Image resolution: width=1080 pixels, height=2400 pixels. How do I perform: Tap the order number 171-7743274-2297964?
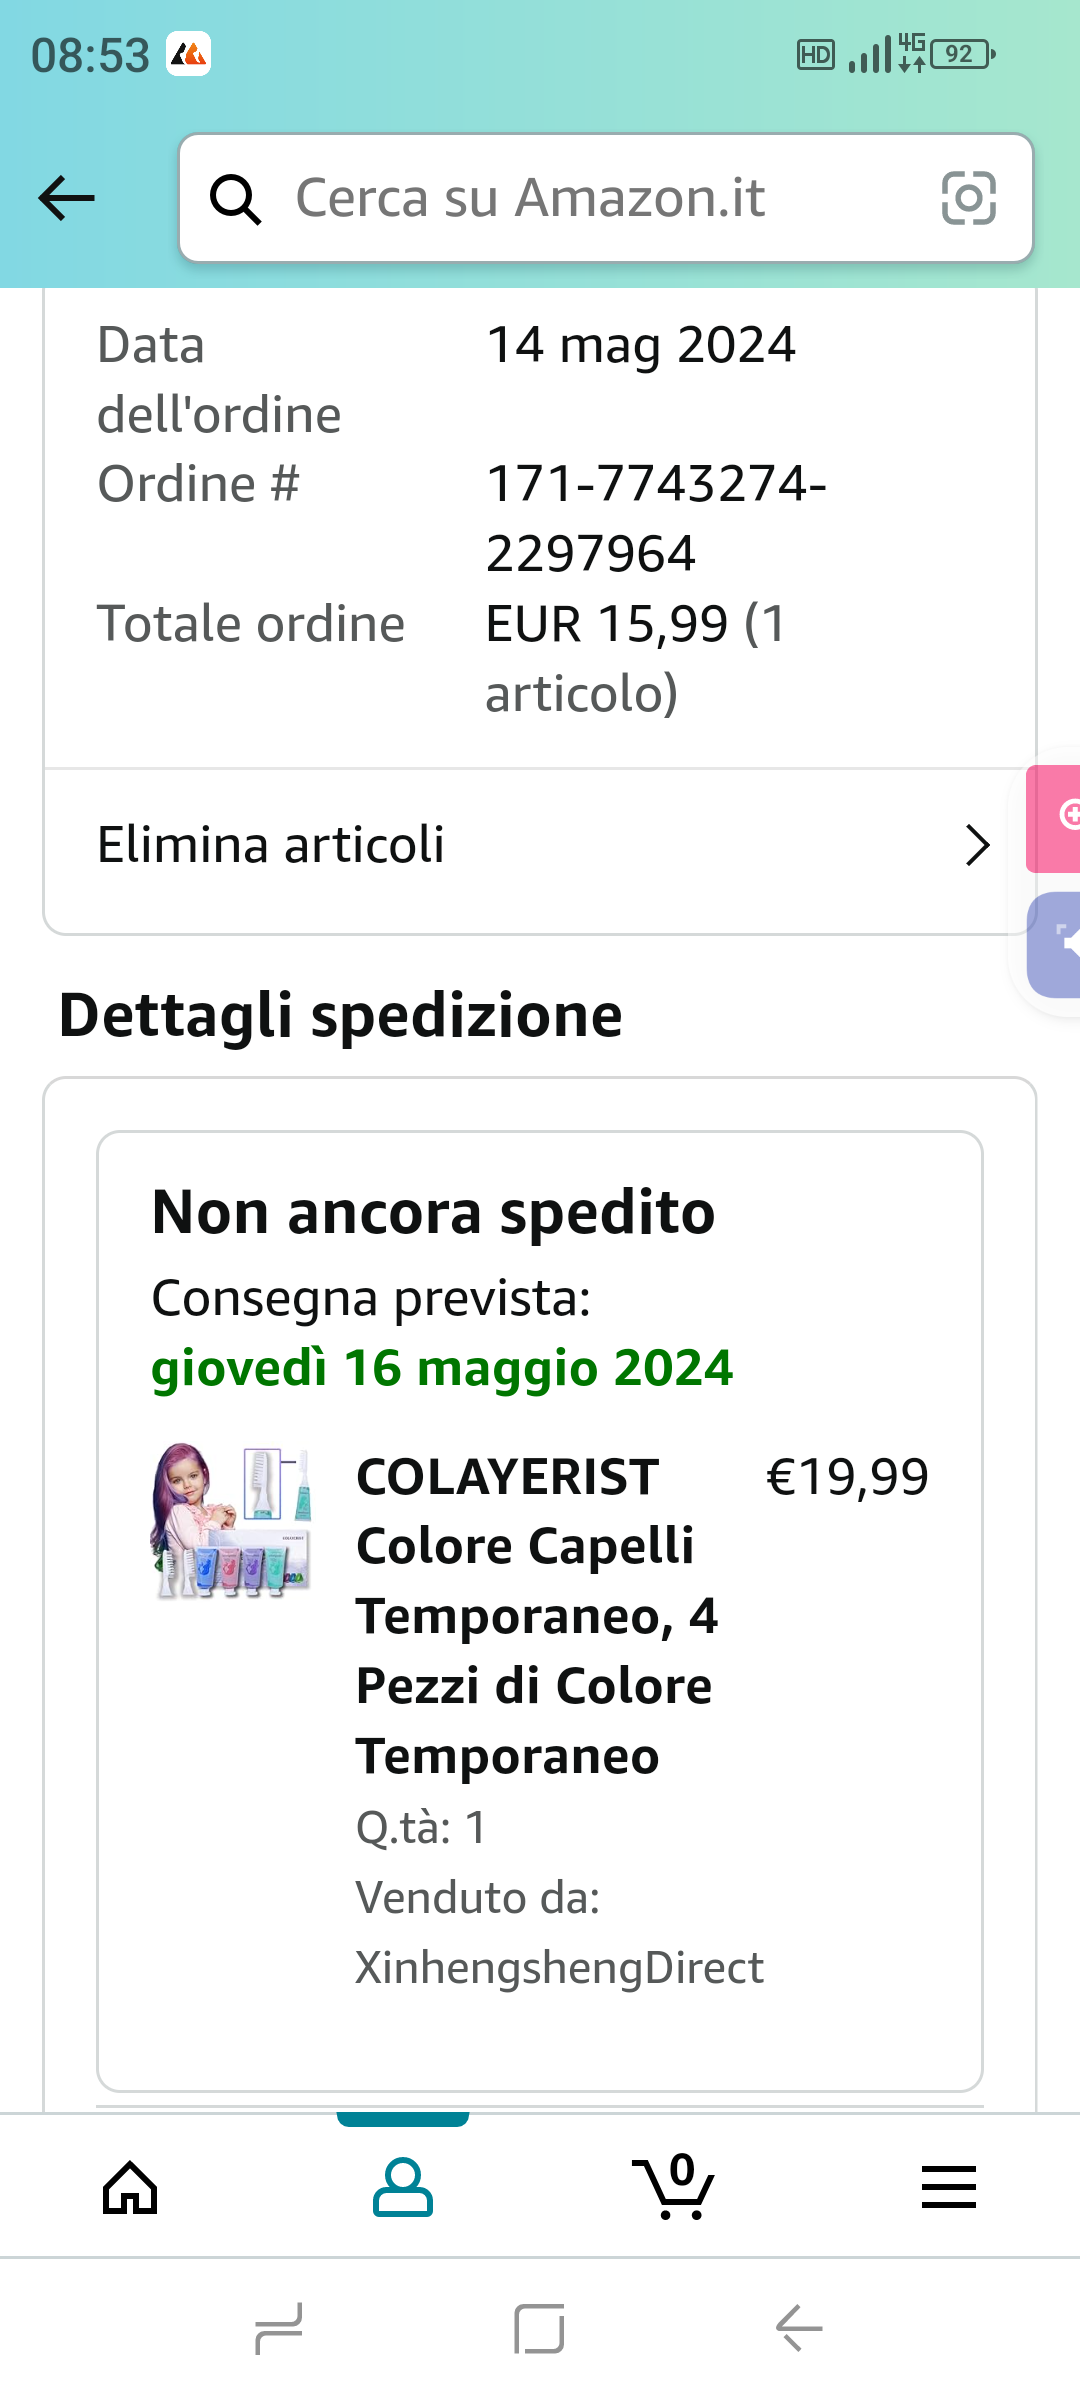[655, 518]
